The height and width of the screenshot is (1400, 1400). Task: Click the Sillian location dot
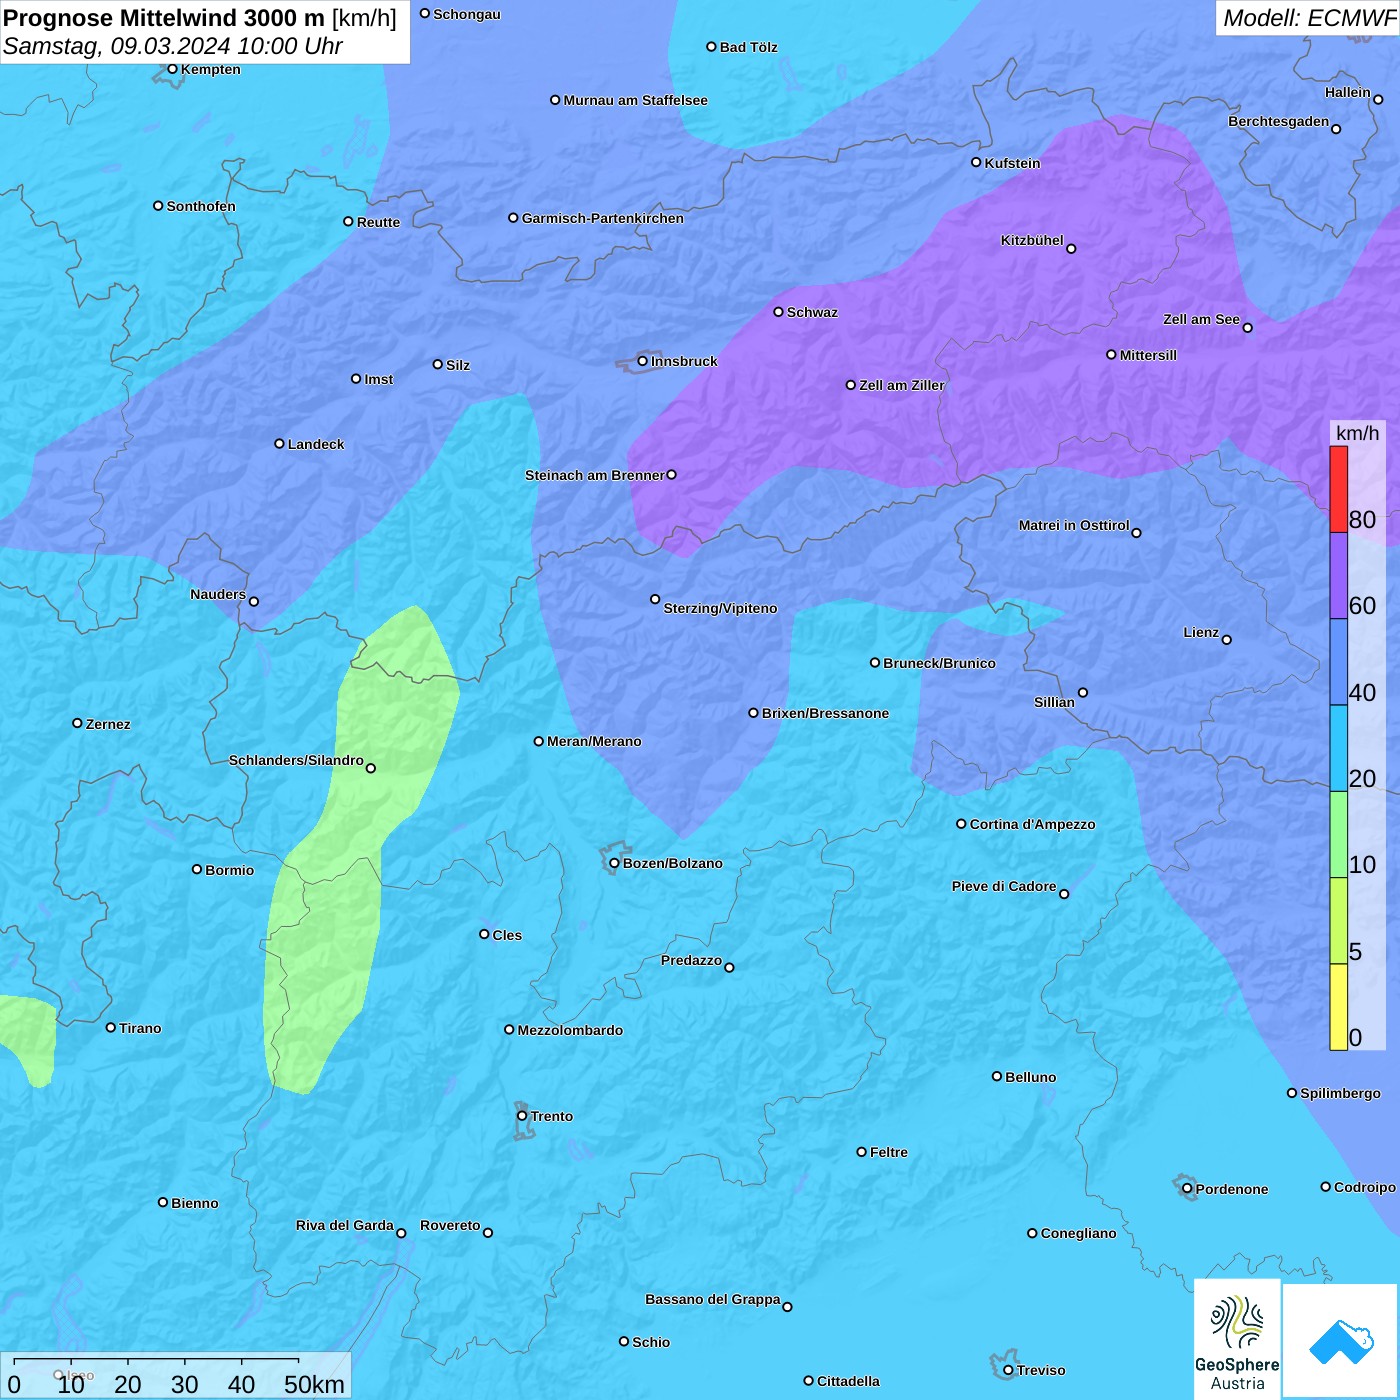[1083, 692]
